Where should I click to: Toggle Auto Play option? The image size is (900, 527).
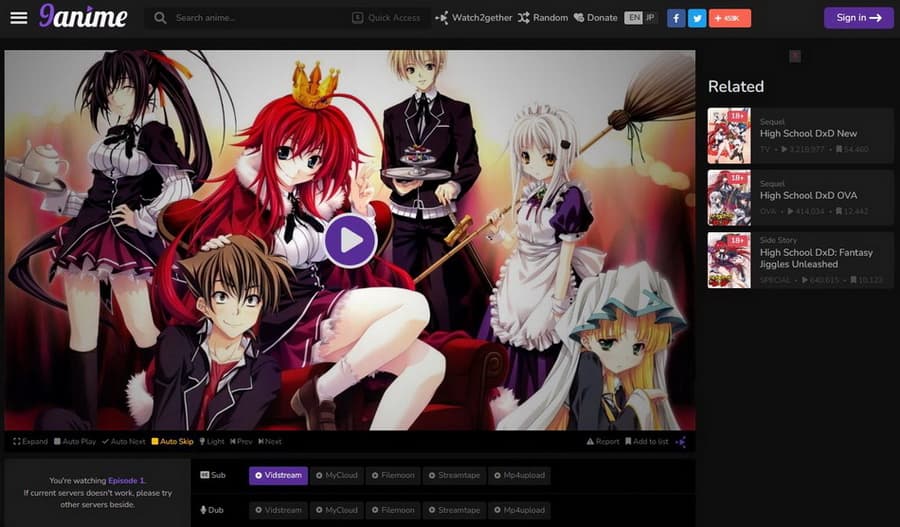click(74, 441)
